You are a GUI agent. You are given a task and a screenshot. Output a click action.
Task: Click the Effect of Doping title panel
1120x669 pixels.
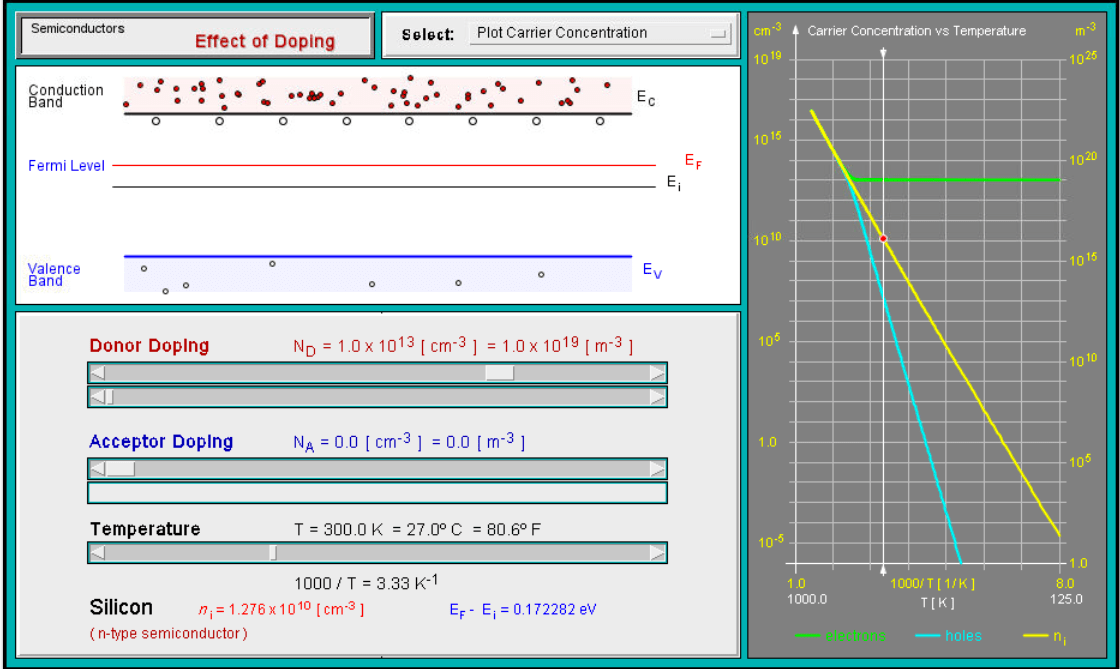[270, 41]
